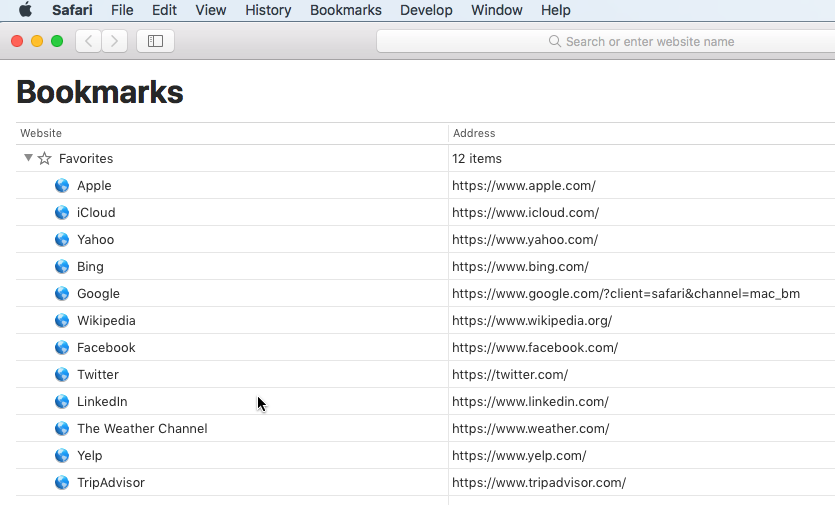Select the Google bookmark name
The image size is (835, 505).
(x=98, y=294)
